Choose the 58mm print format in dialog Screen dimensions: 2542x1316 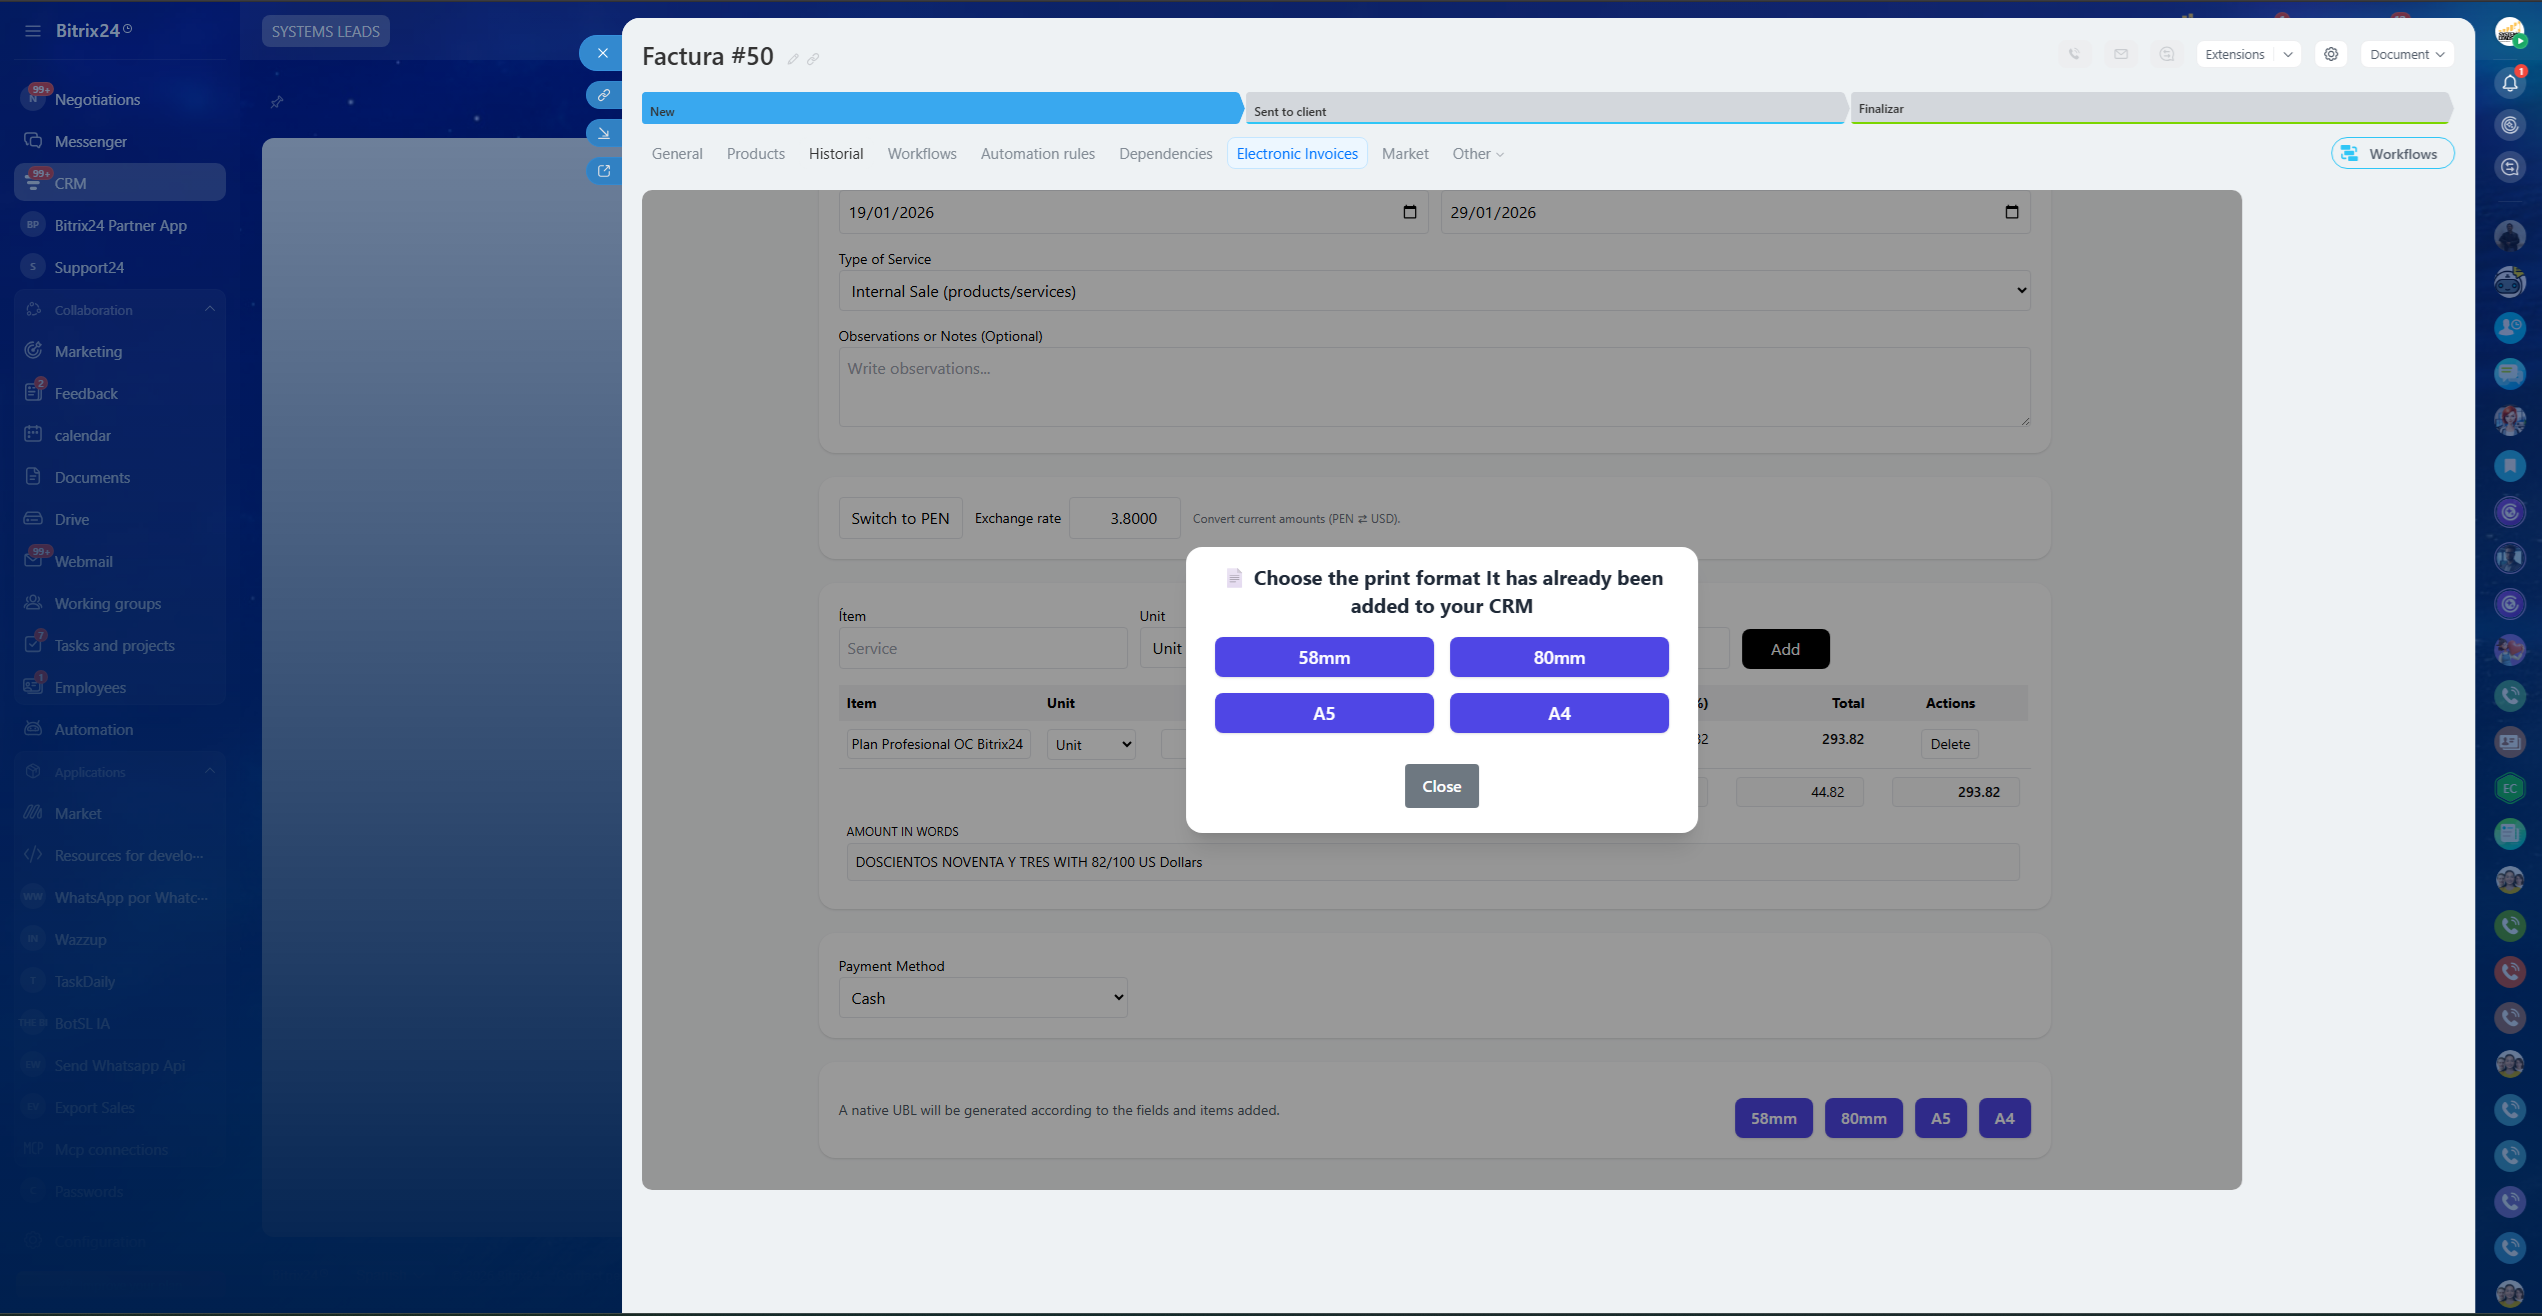(x=1323, y=657)
